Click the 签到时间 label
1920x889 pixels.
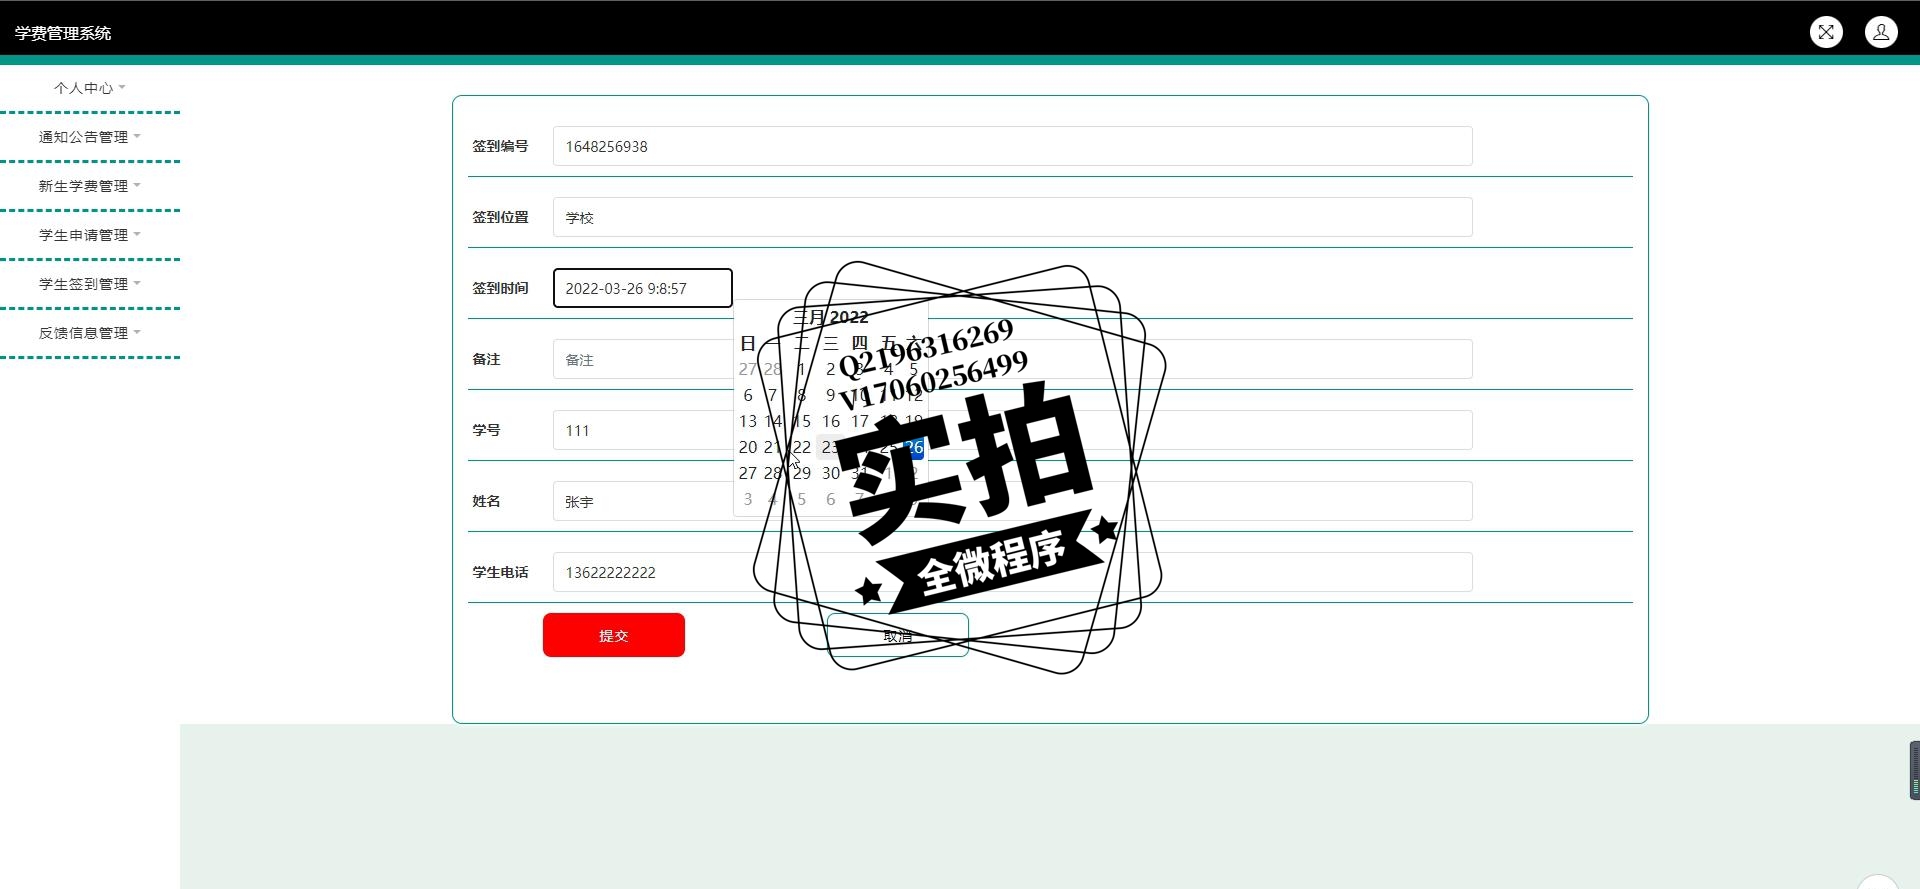click(500, 288)
